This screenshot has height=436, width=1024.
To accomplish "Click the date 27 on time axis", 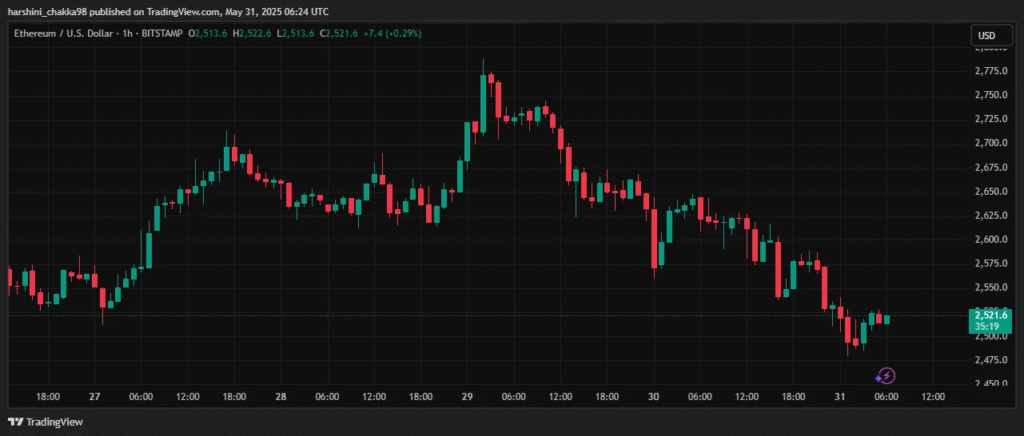I will tap(94, 397).
